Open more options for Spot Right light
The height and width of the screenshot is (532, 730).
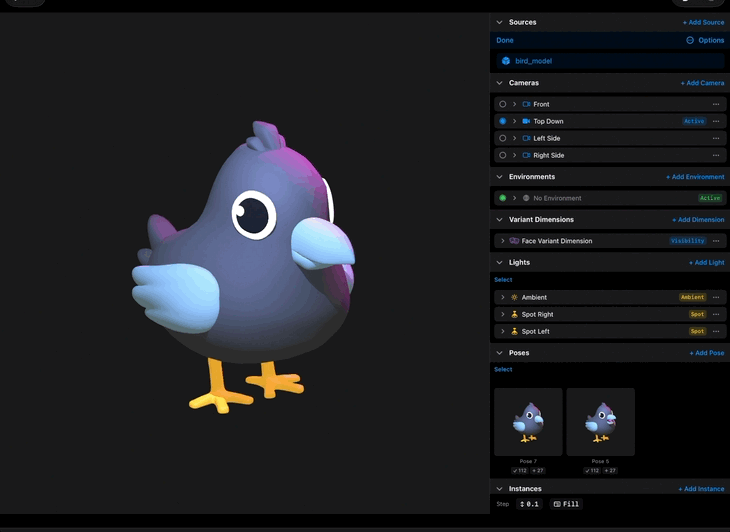[716, 314]
